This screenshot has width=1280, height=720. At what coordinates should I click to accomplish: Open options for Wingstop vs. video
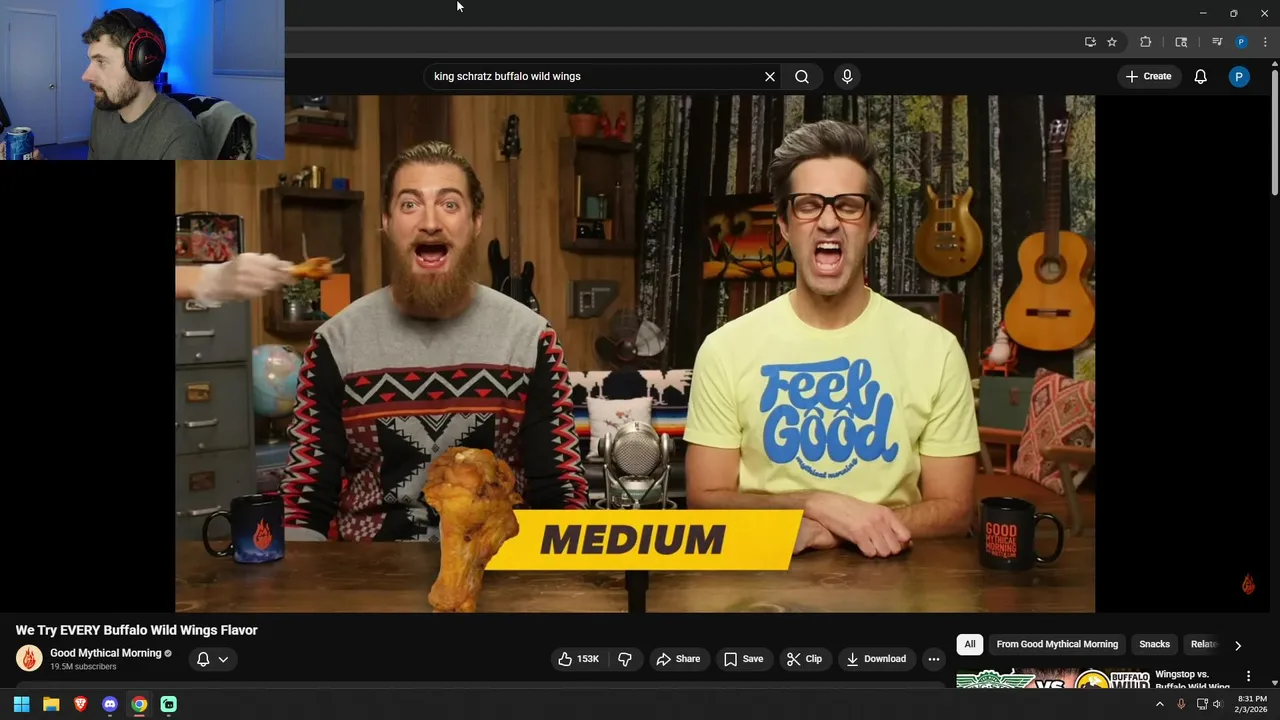(x=1248, y=677)
